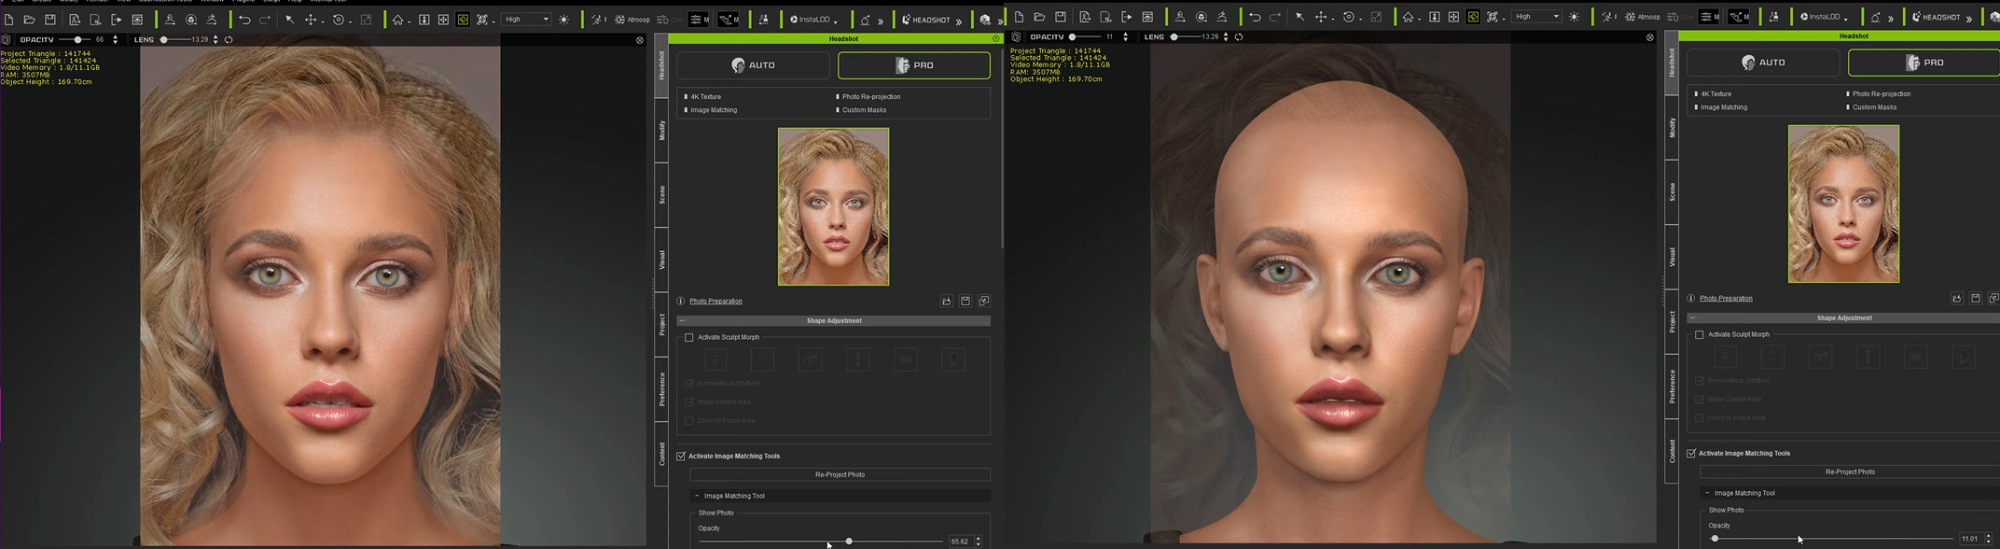The height and width of the screenshot is (549, 2000).
Task: Enable Activate Sculpt Morph in left panel
Action: [689, 338]
